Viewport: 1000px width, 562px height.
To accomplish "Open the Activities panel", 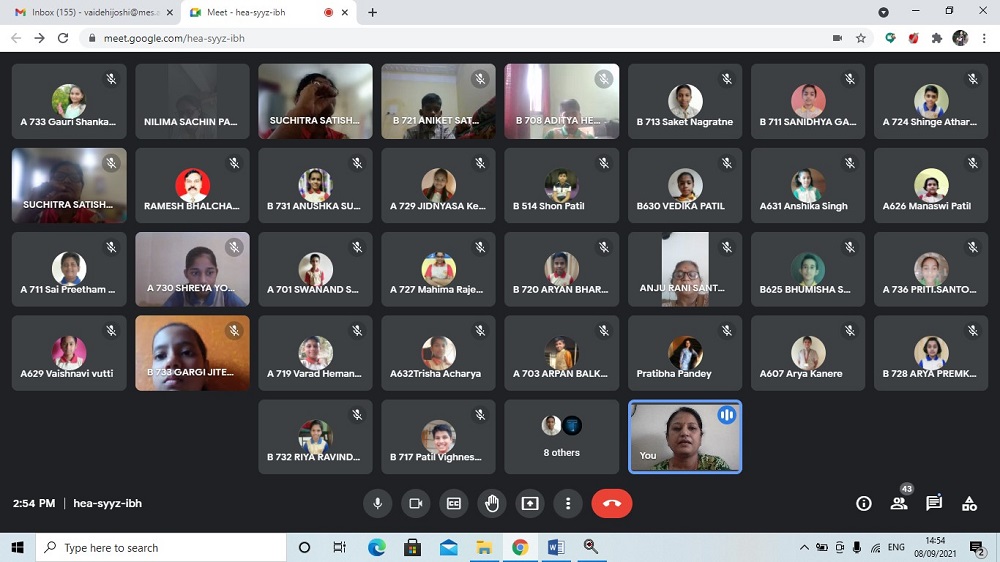I will pos(969,504).
